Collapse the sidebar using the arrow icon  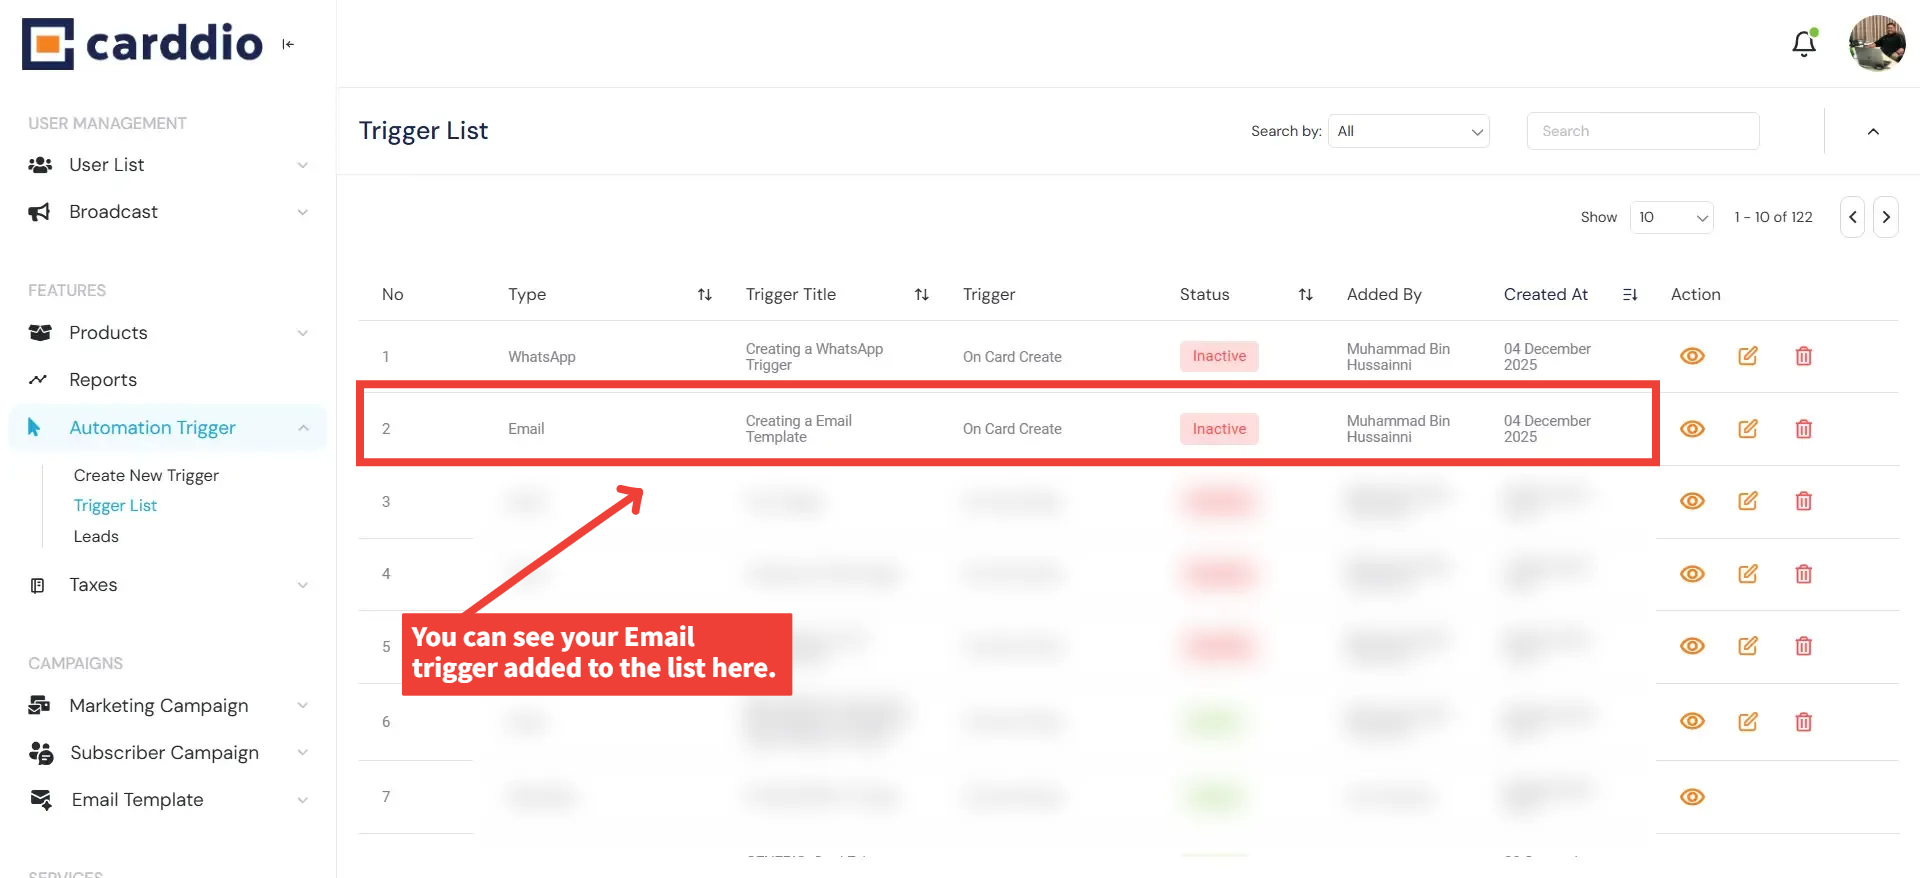(x=288, y=44)
